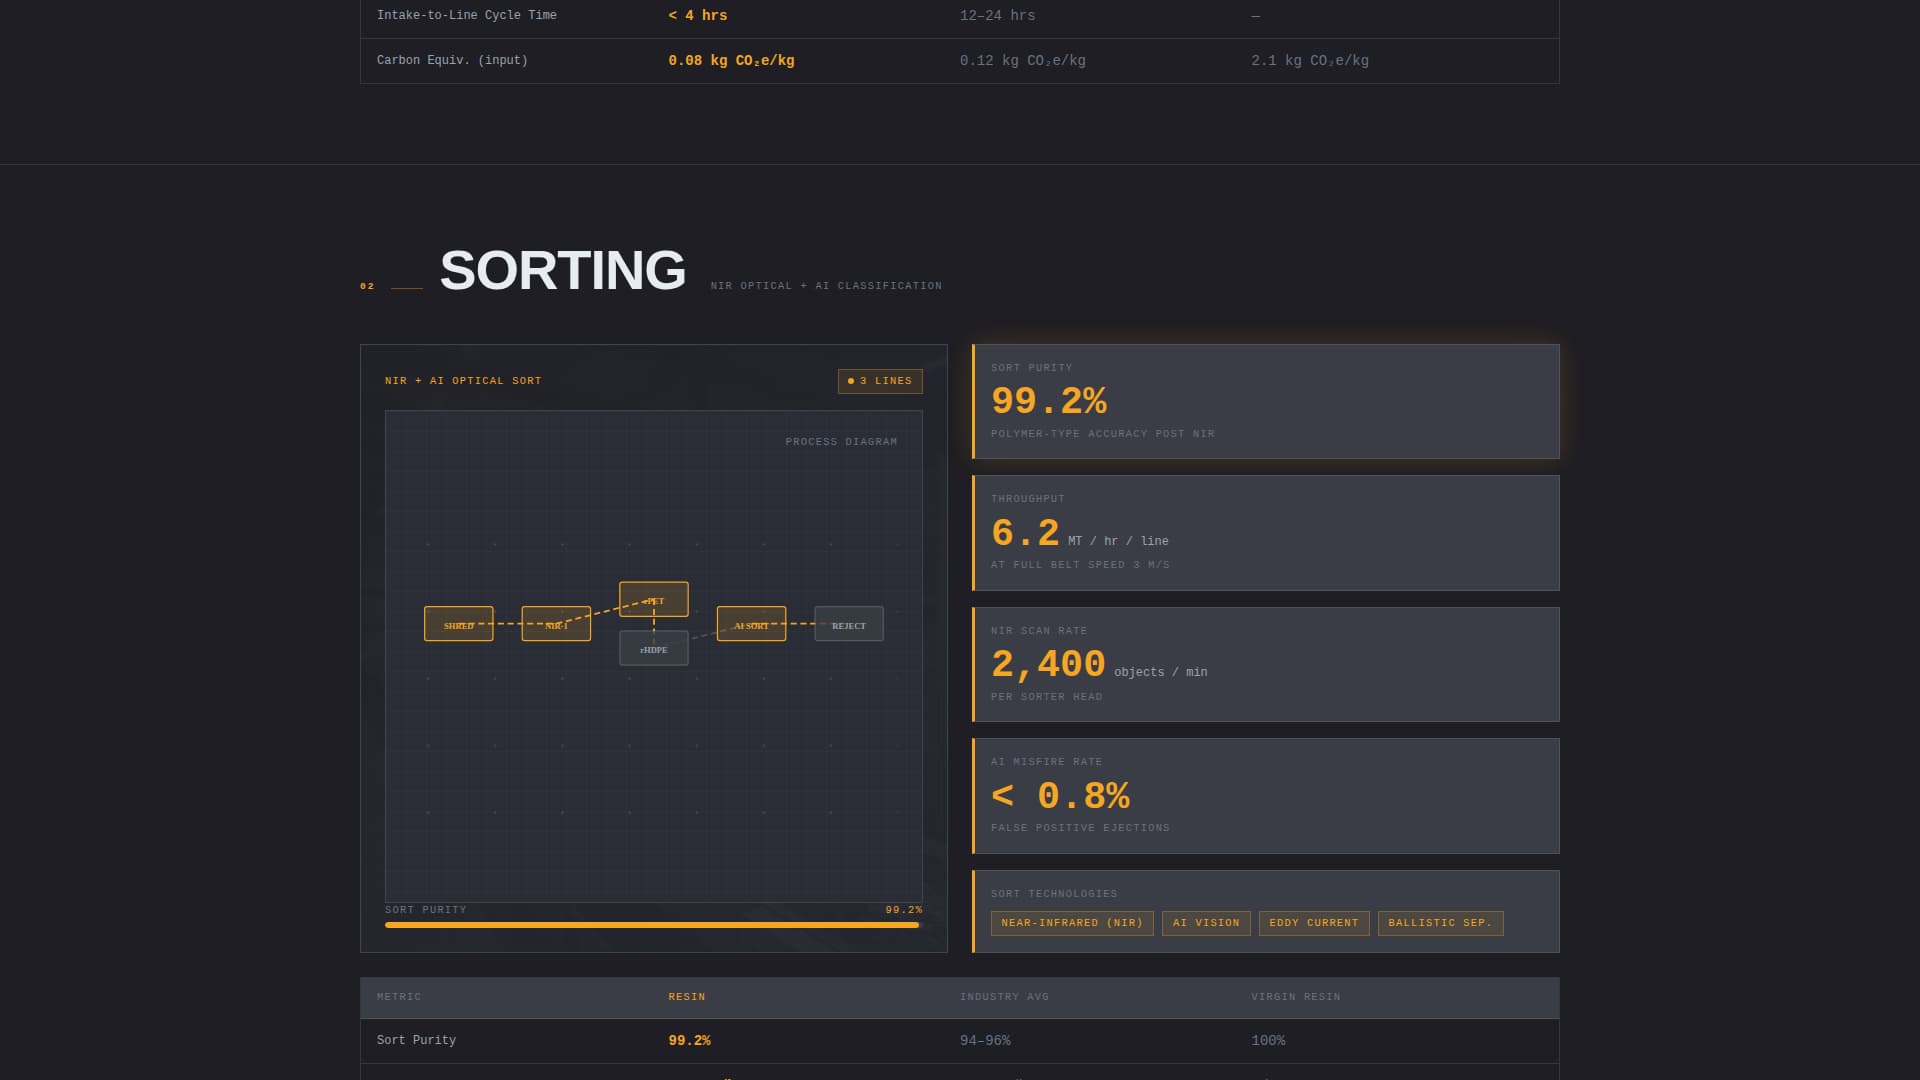Select the REJECT node box
This screenshot has height=1080, width=1920.
[848, 624]
